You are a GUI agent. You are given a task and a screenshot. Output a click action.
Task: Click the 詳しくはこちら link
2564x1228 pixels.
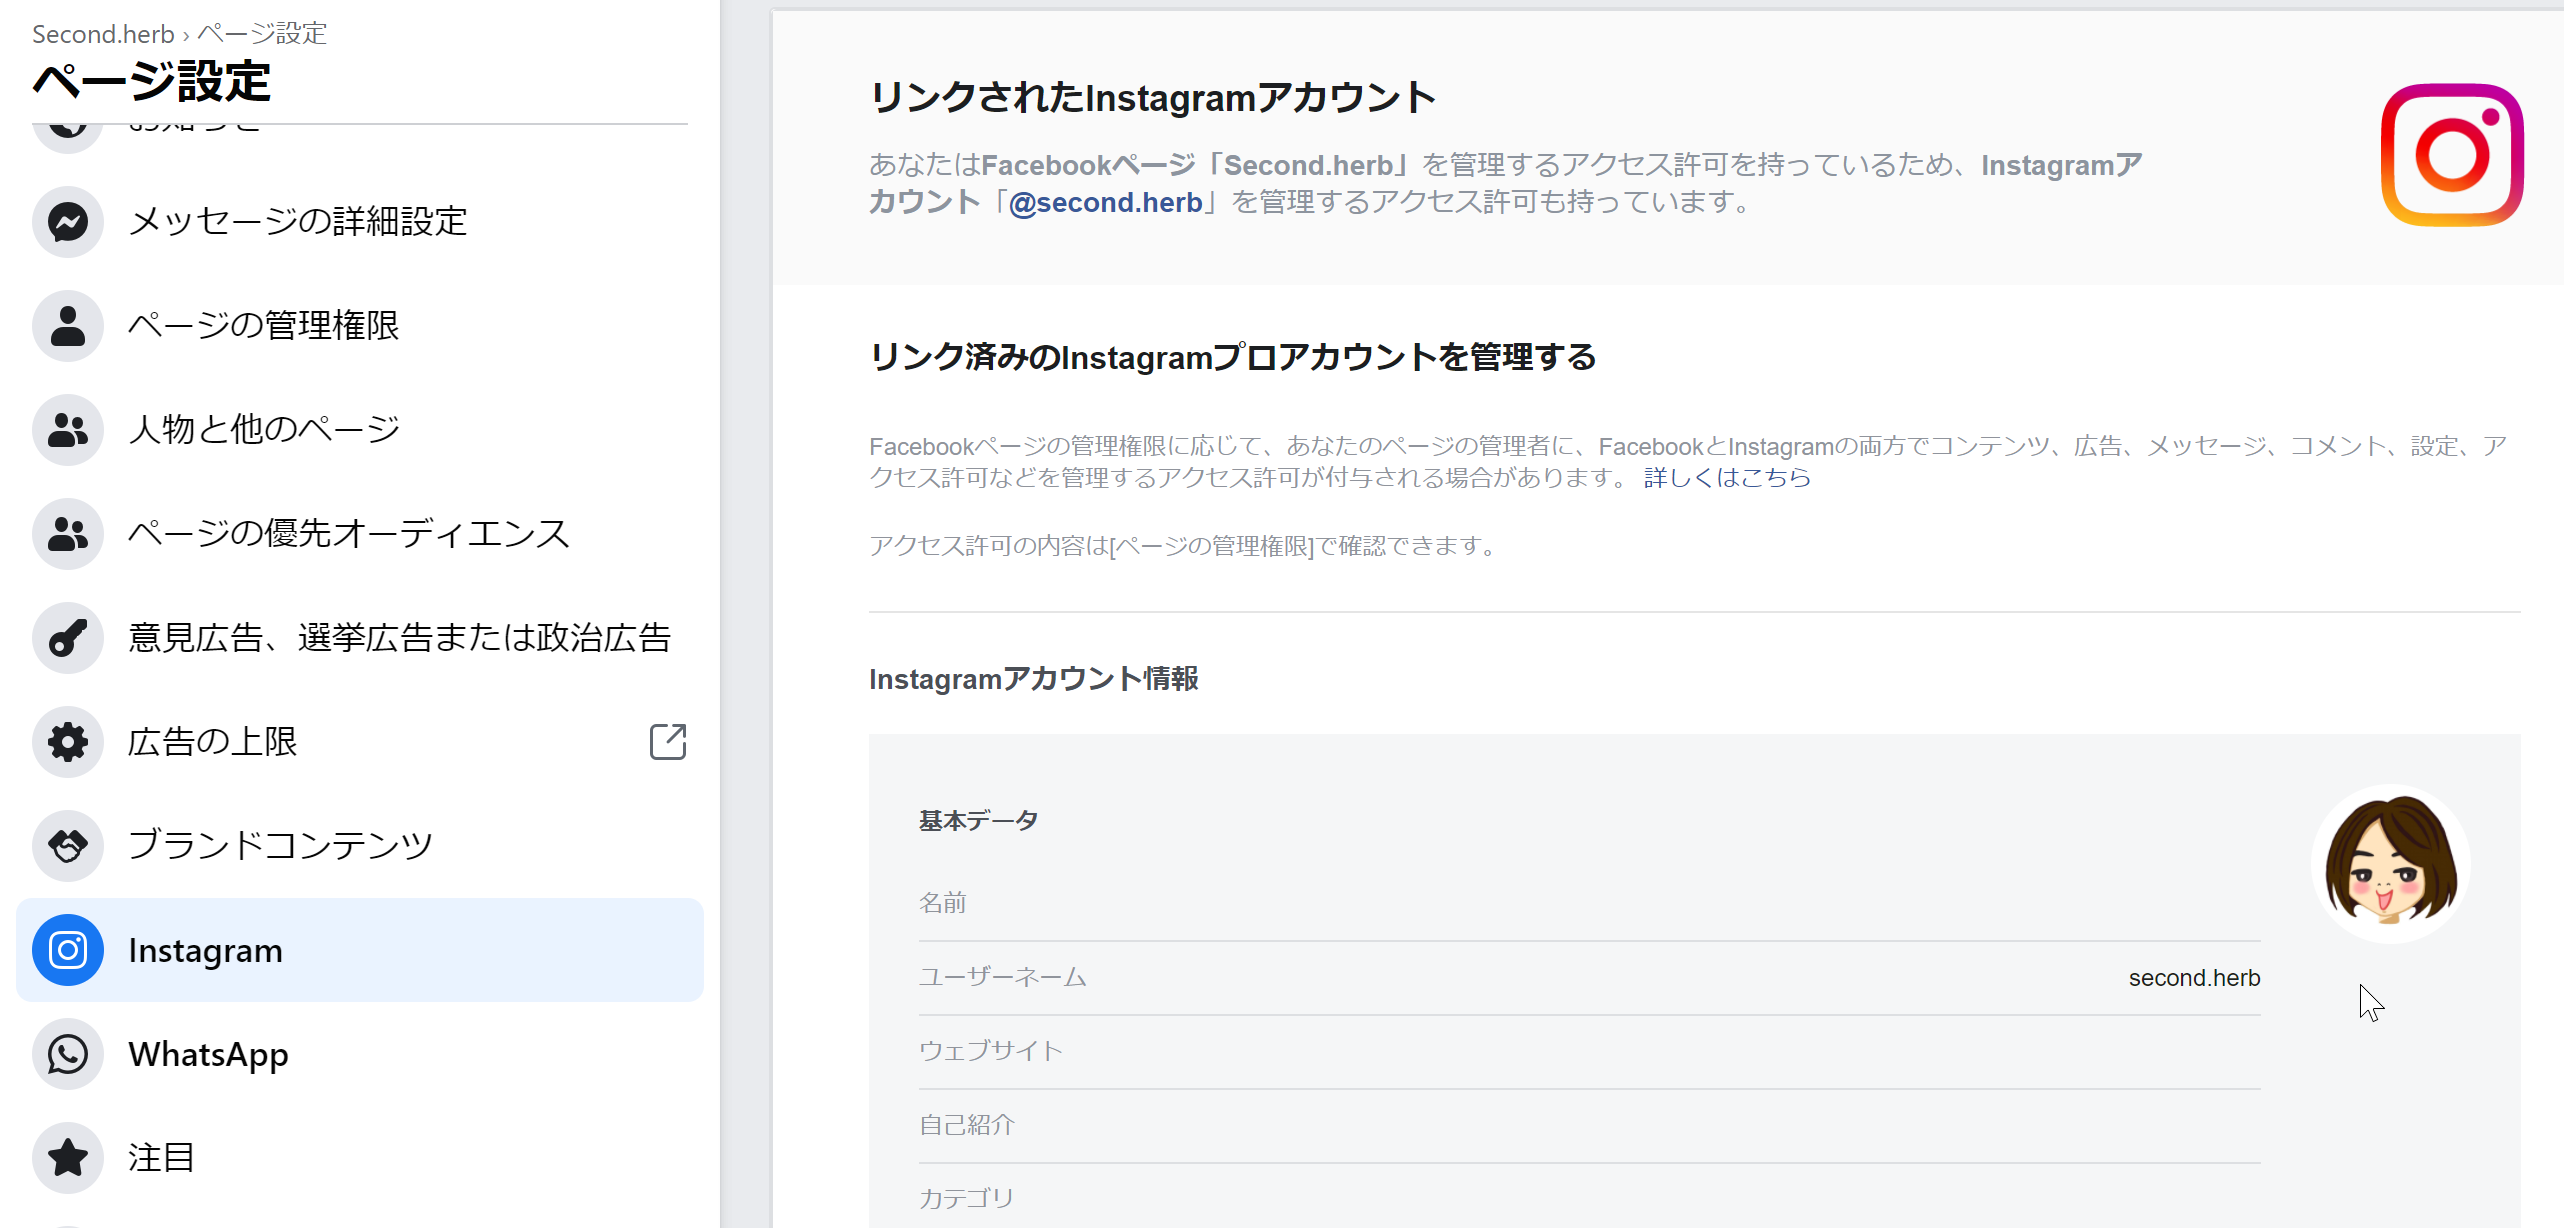point(1727,478)
